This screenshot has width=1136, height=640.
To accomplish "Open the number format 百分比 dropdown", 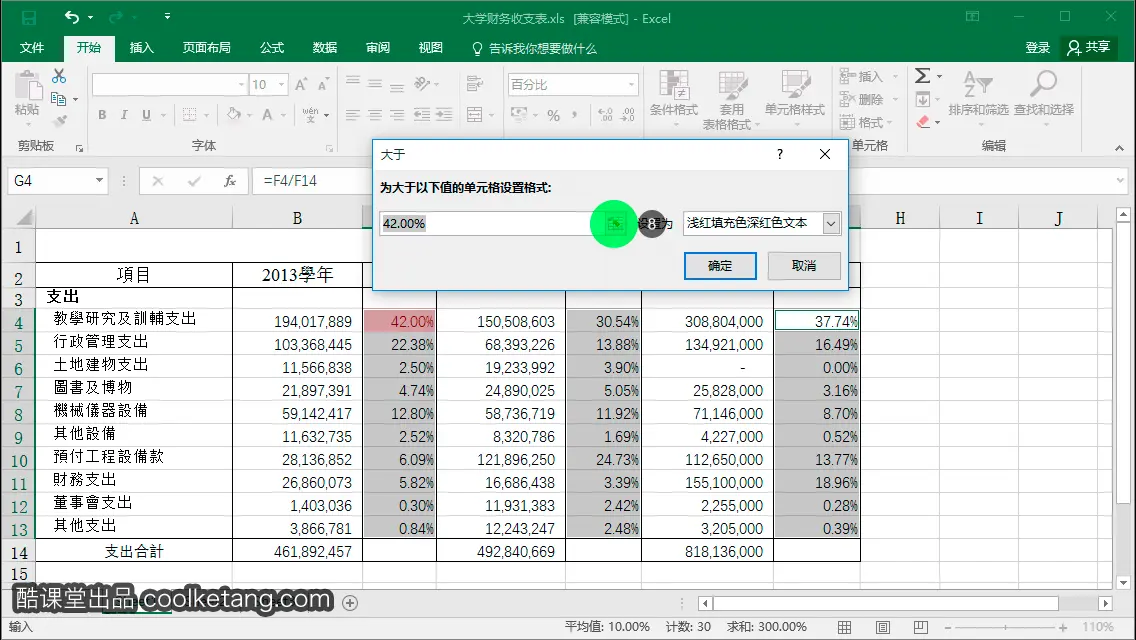I will point(631,85).
